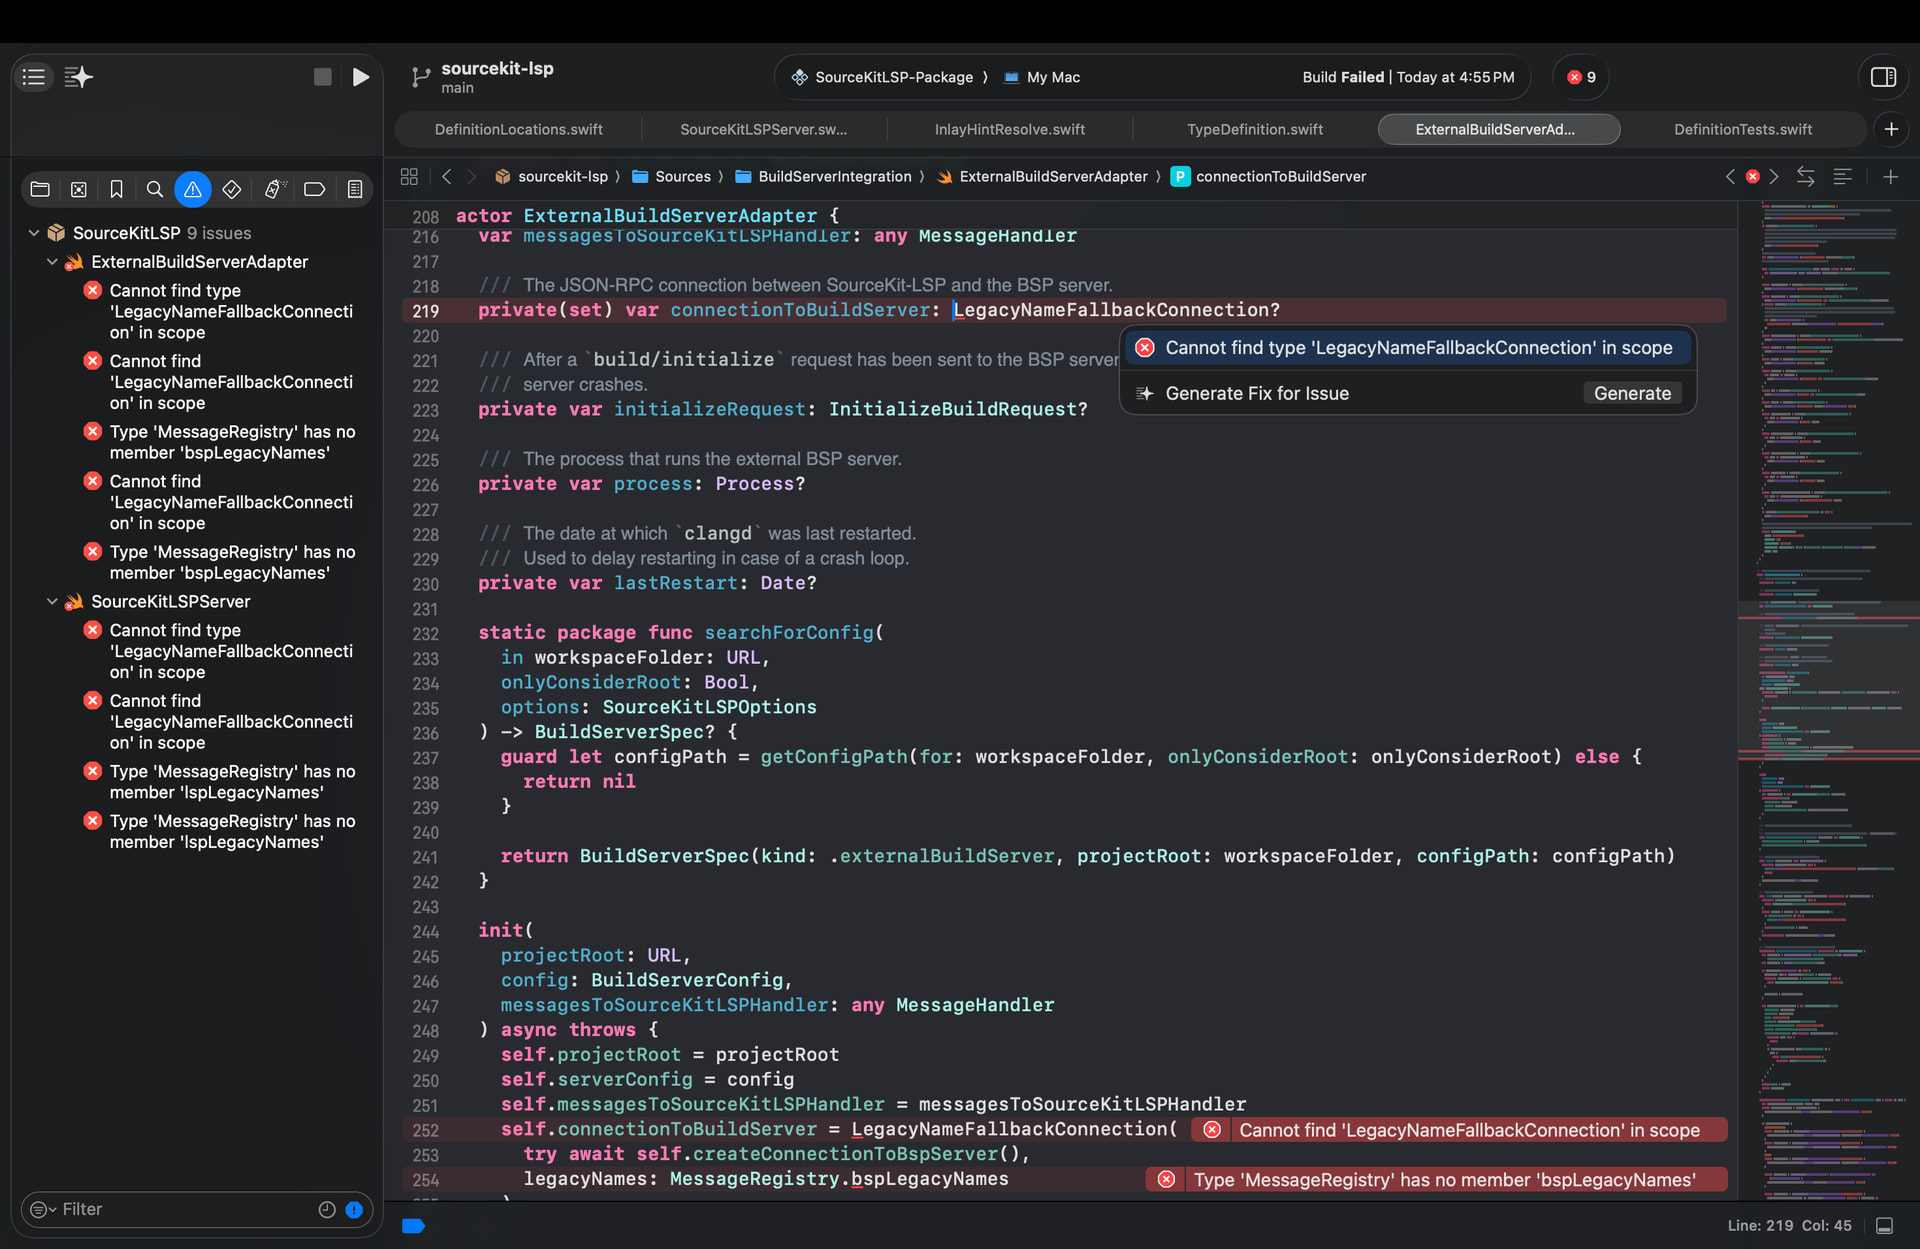Switch to DefinitionLocations.swift tab
The image size is (1920, 1249).
click(x=518, y=129)
